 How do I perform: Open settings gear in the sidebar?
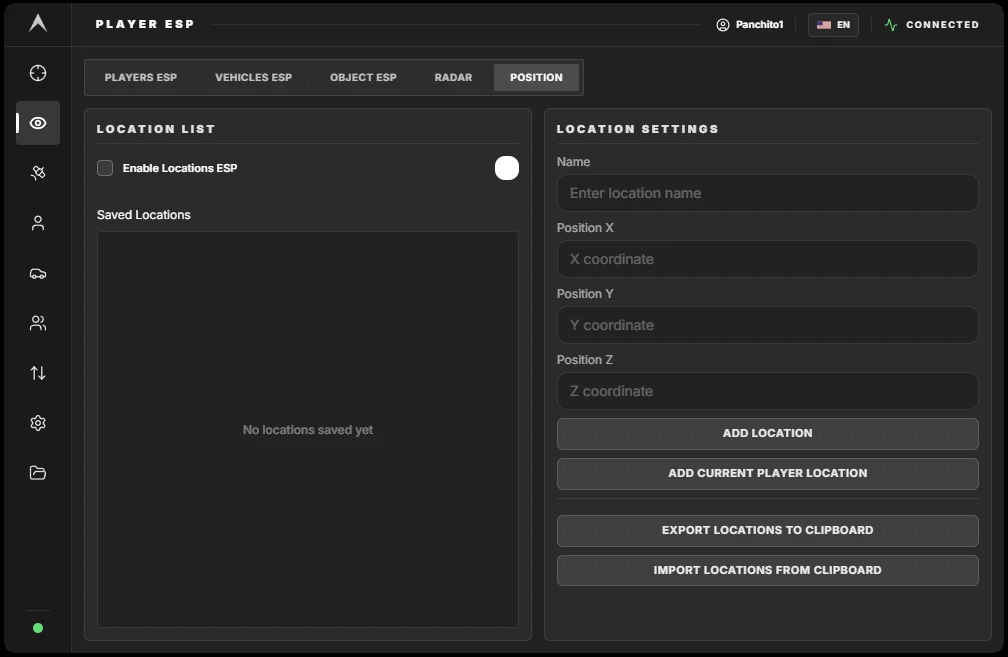click(x=38, y=423)
